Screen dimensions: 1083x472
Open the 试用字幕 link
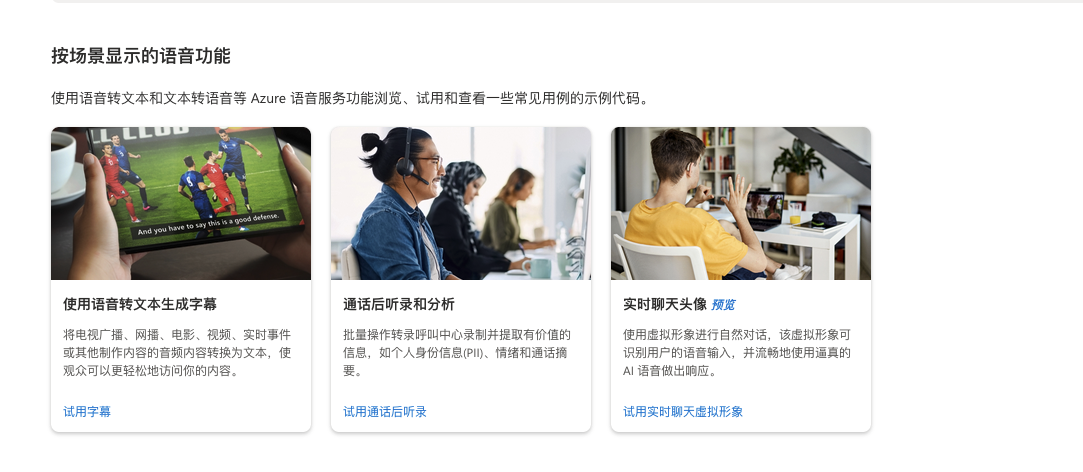click(x=87, y=412)
